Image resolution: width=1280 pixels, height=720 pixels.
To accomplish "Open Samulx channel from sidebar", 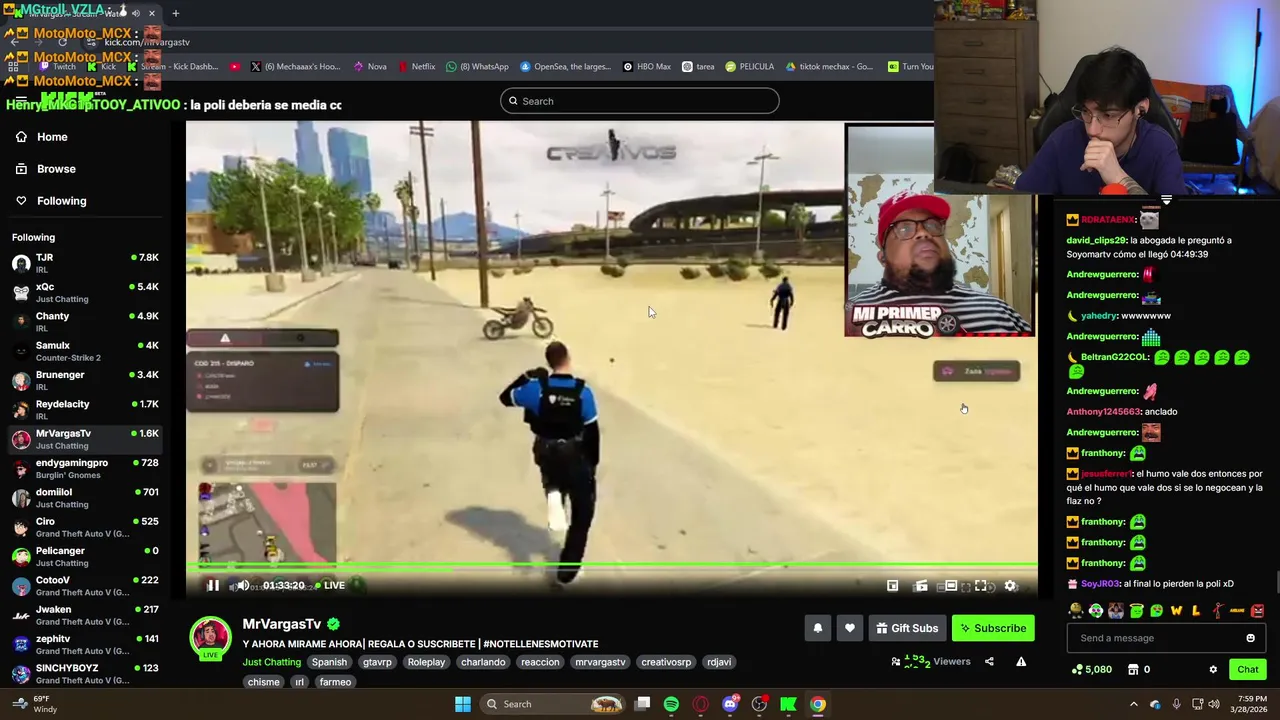I will (85, 351).
